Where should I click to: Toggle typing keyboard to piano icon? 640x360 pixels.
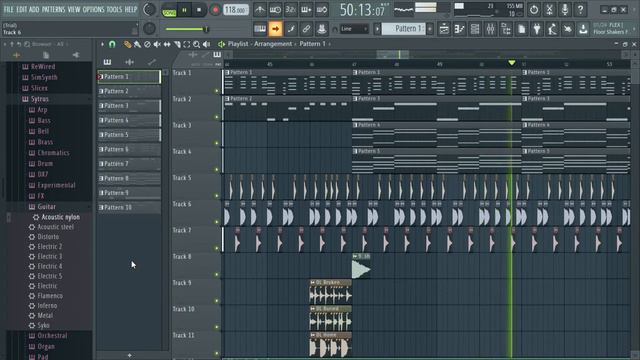pos(260,29)
